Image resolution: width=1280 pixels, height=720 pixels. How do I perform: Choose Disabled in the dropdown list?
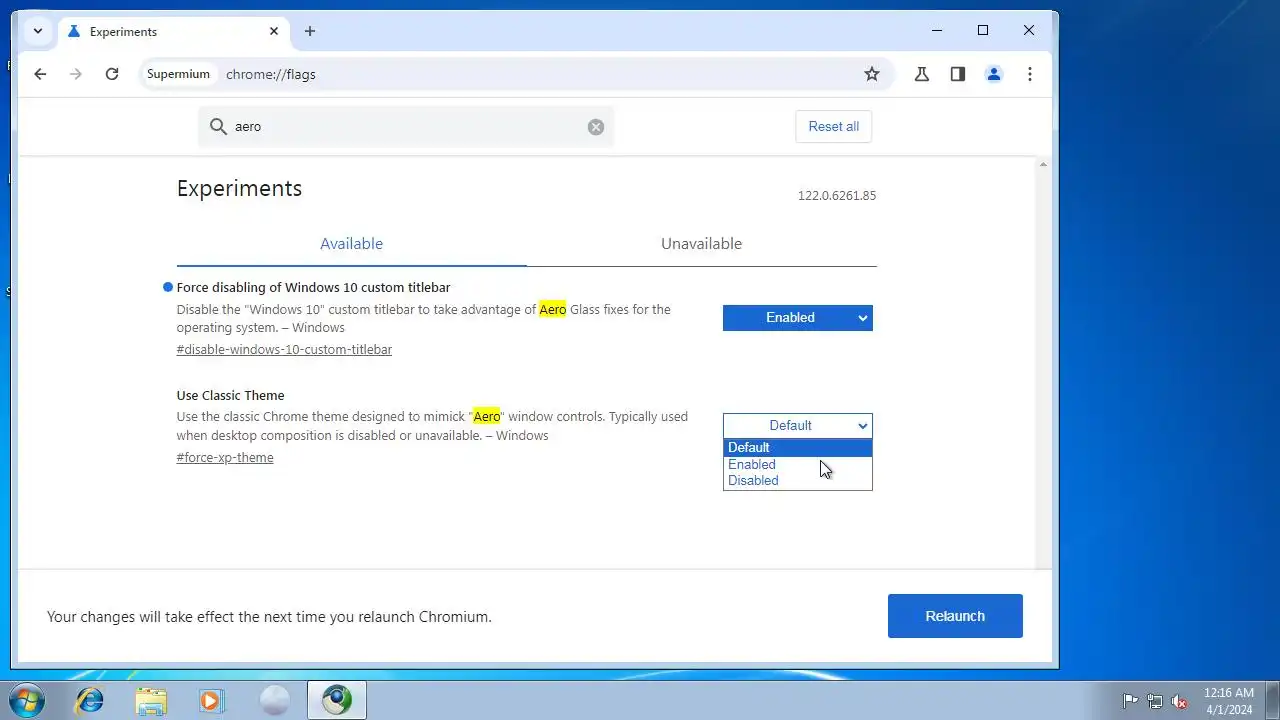(x=798, y=480)
